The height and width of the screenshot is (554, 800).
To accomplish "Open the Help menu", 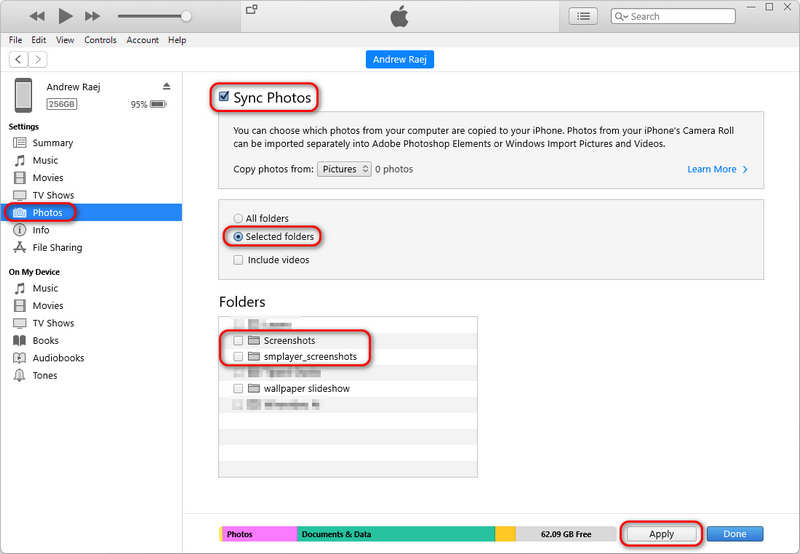I will tap(177, 40).
